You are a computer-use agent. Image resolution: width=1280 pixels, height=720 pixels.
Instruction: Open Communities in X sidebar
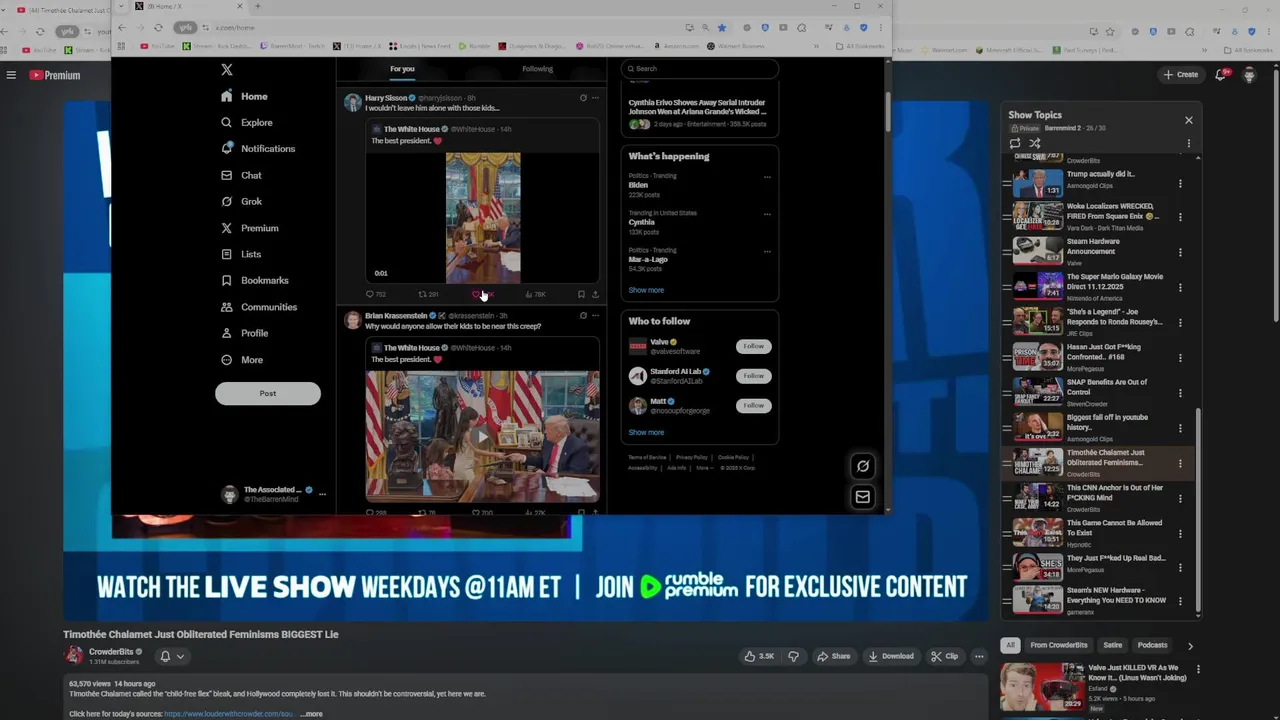259,307
